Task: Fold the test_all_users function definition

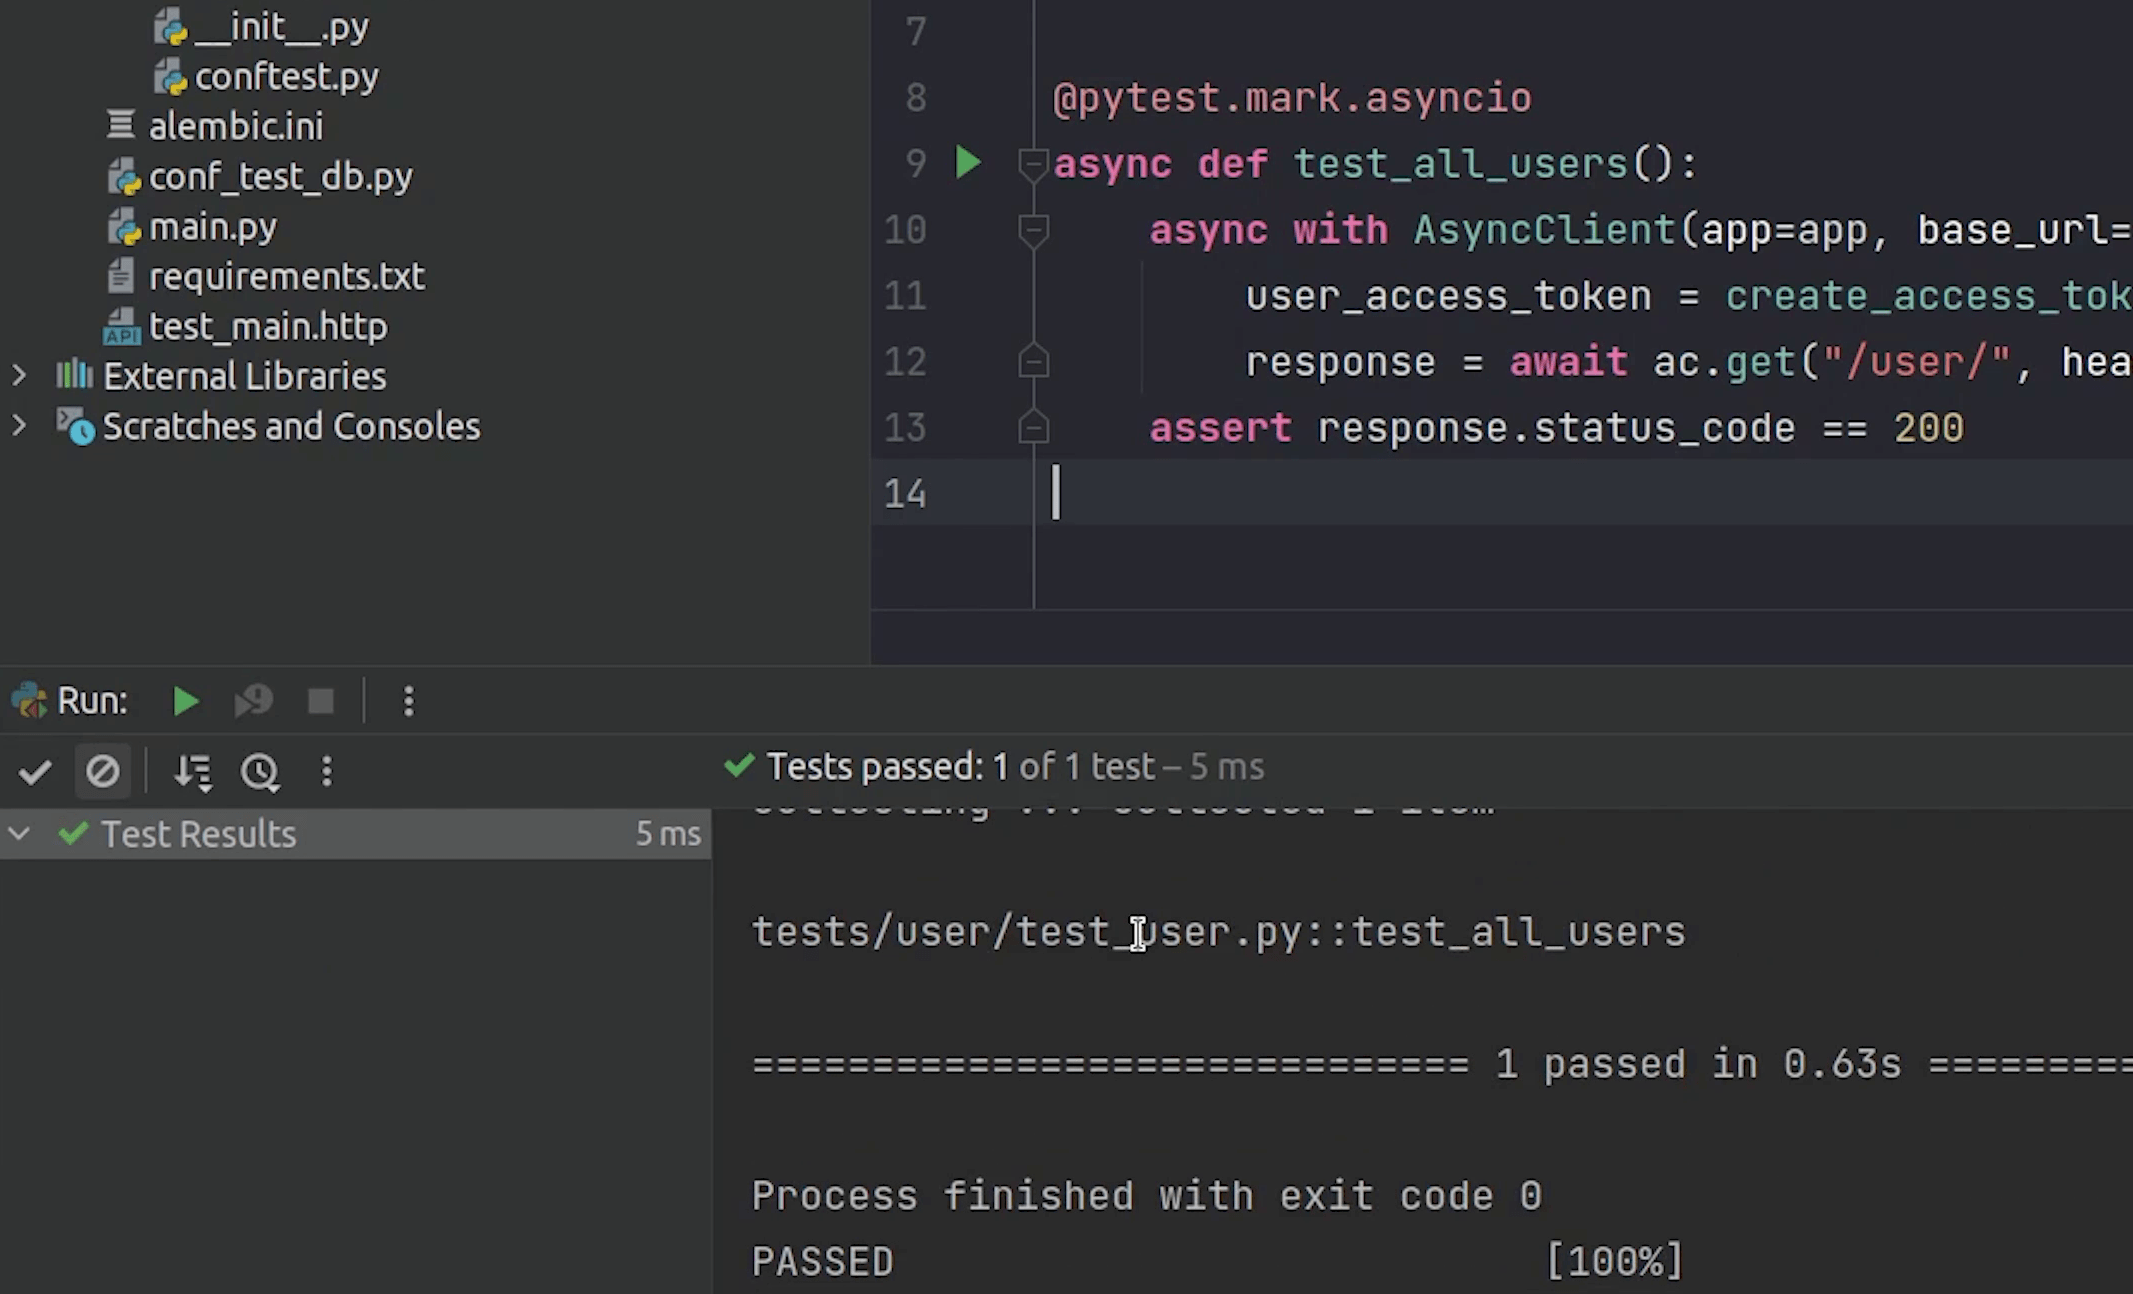Action: [1033, 163]
